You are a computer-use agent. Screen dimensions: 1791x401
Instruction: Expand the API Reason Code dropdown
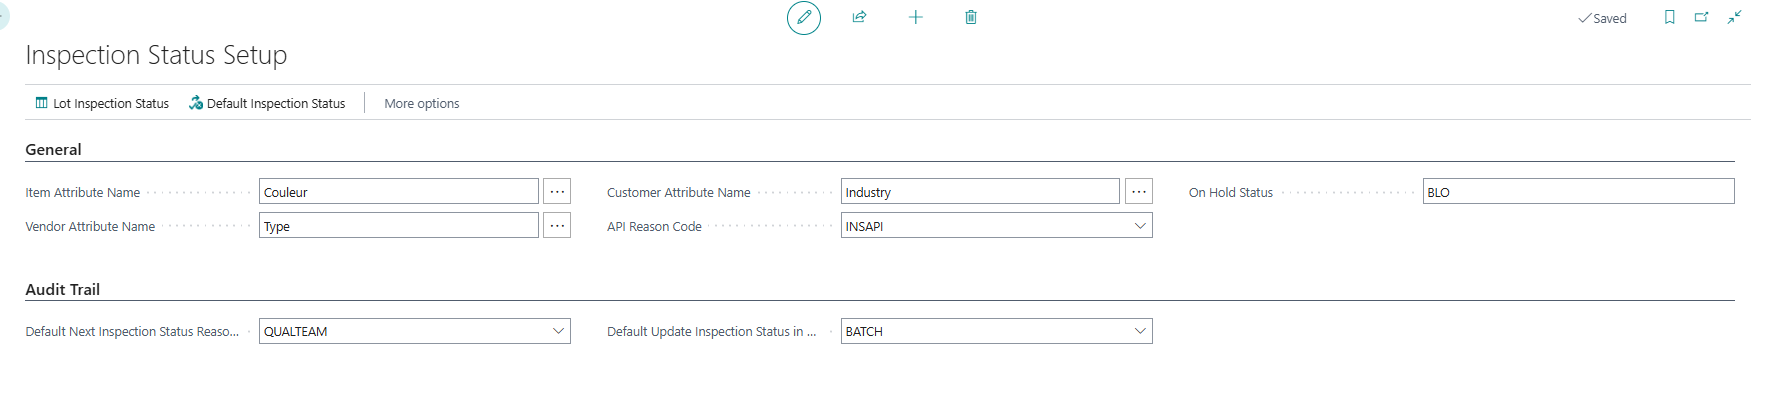[x=1139, y=226]
